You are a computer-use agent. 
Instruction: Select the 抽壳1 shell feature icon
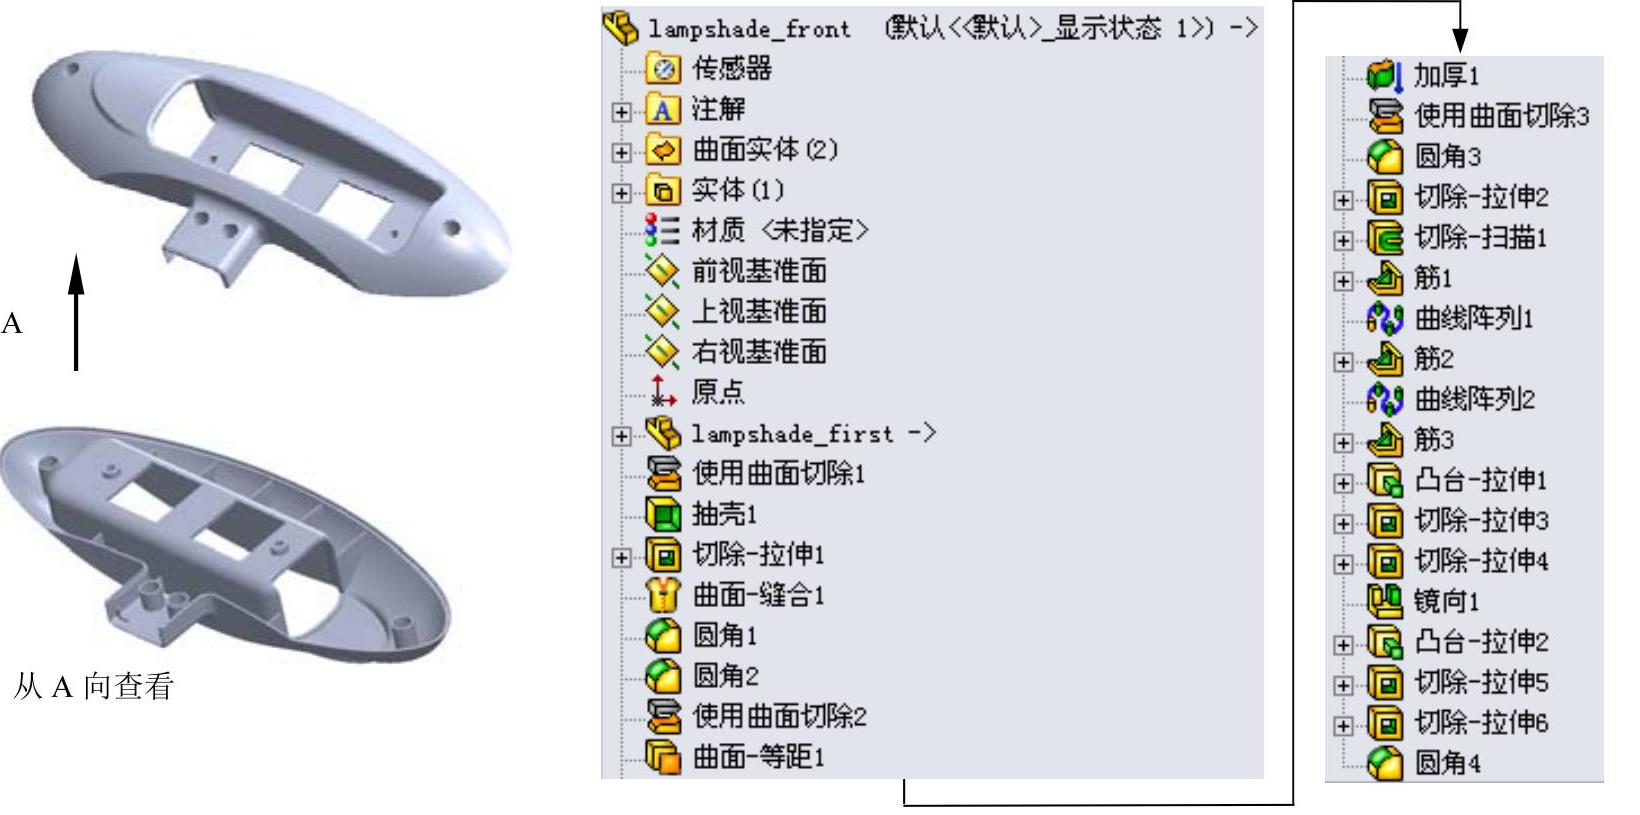pos(663,514)
